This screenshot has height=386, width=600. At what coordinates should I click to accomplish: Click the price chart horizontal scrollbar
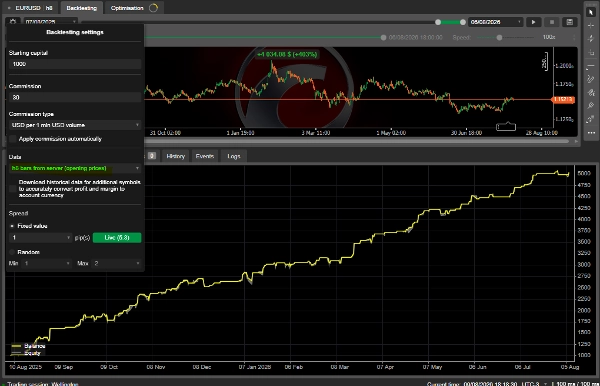(358, 141)
